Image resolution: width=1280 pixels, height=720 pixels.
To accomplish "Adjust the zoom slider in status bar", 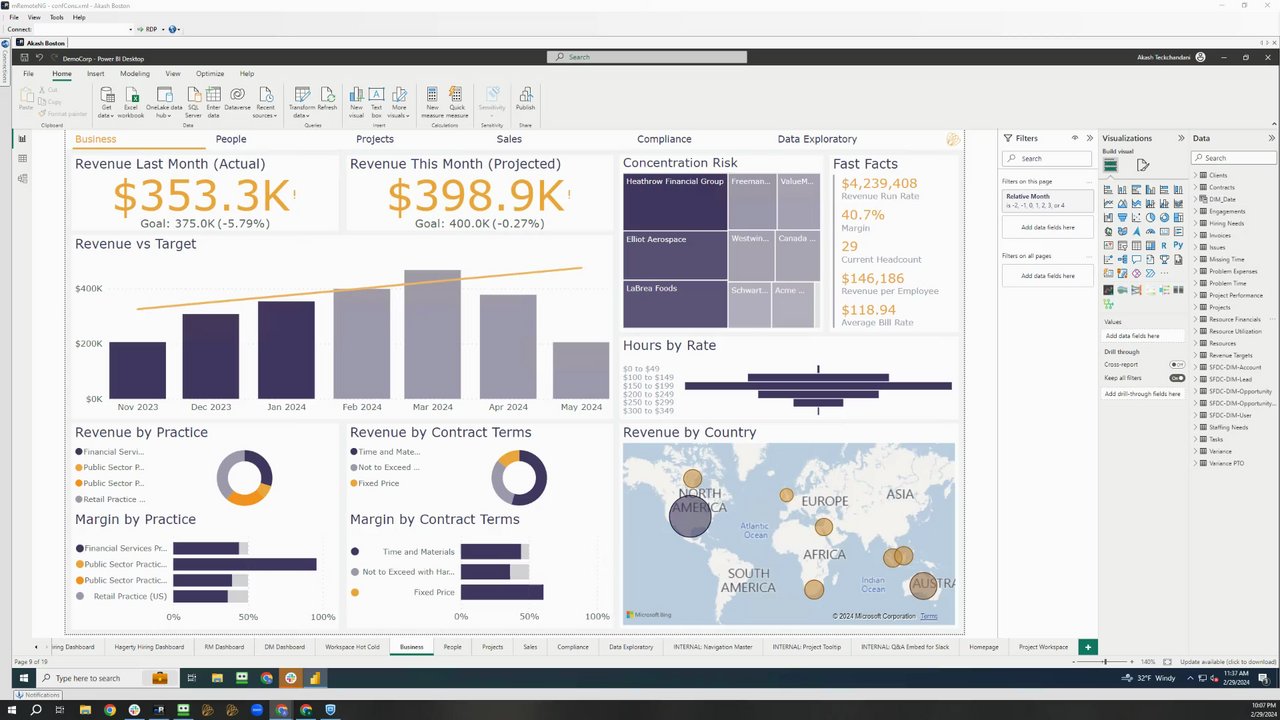I will point(1105,662).
